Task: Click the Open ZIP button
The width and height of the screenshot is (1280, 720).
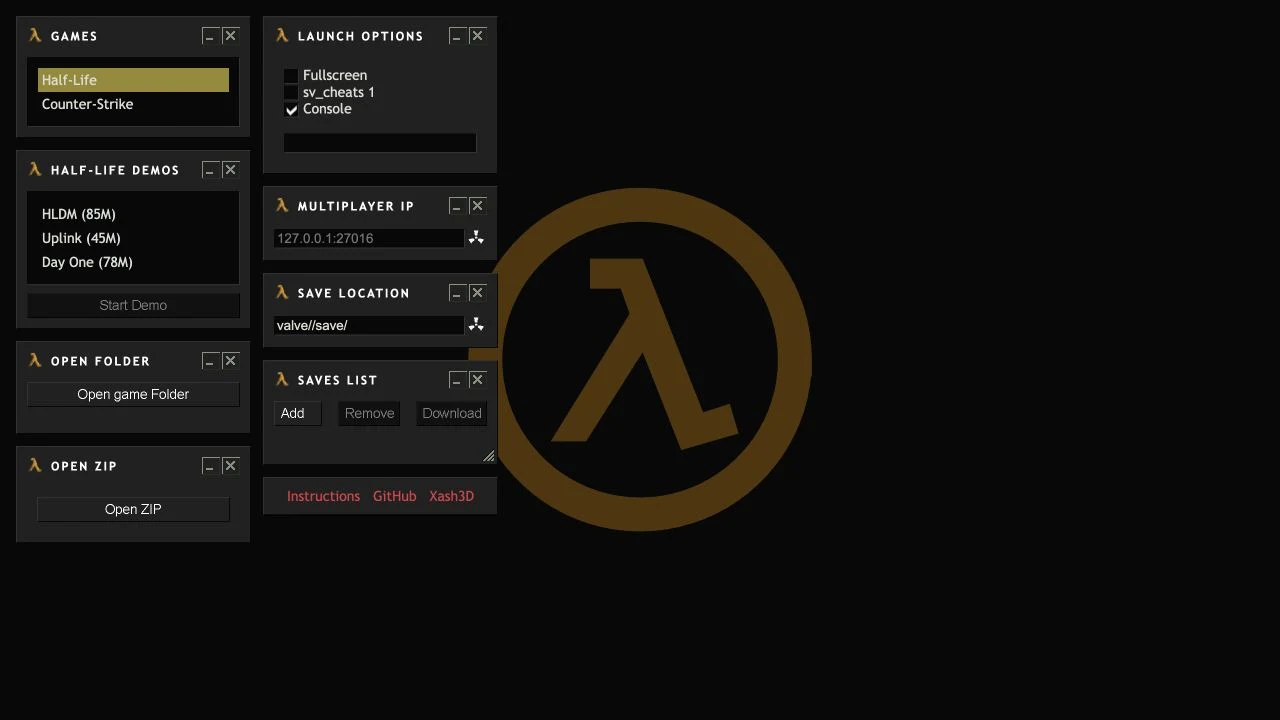Action: (x=133, y=509)
